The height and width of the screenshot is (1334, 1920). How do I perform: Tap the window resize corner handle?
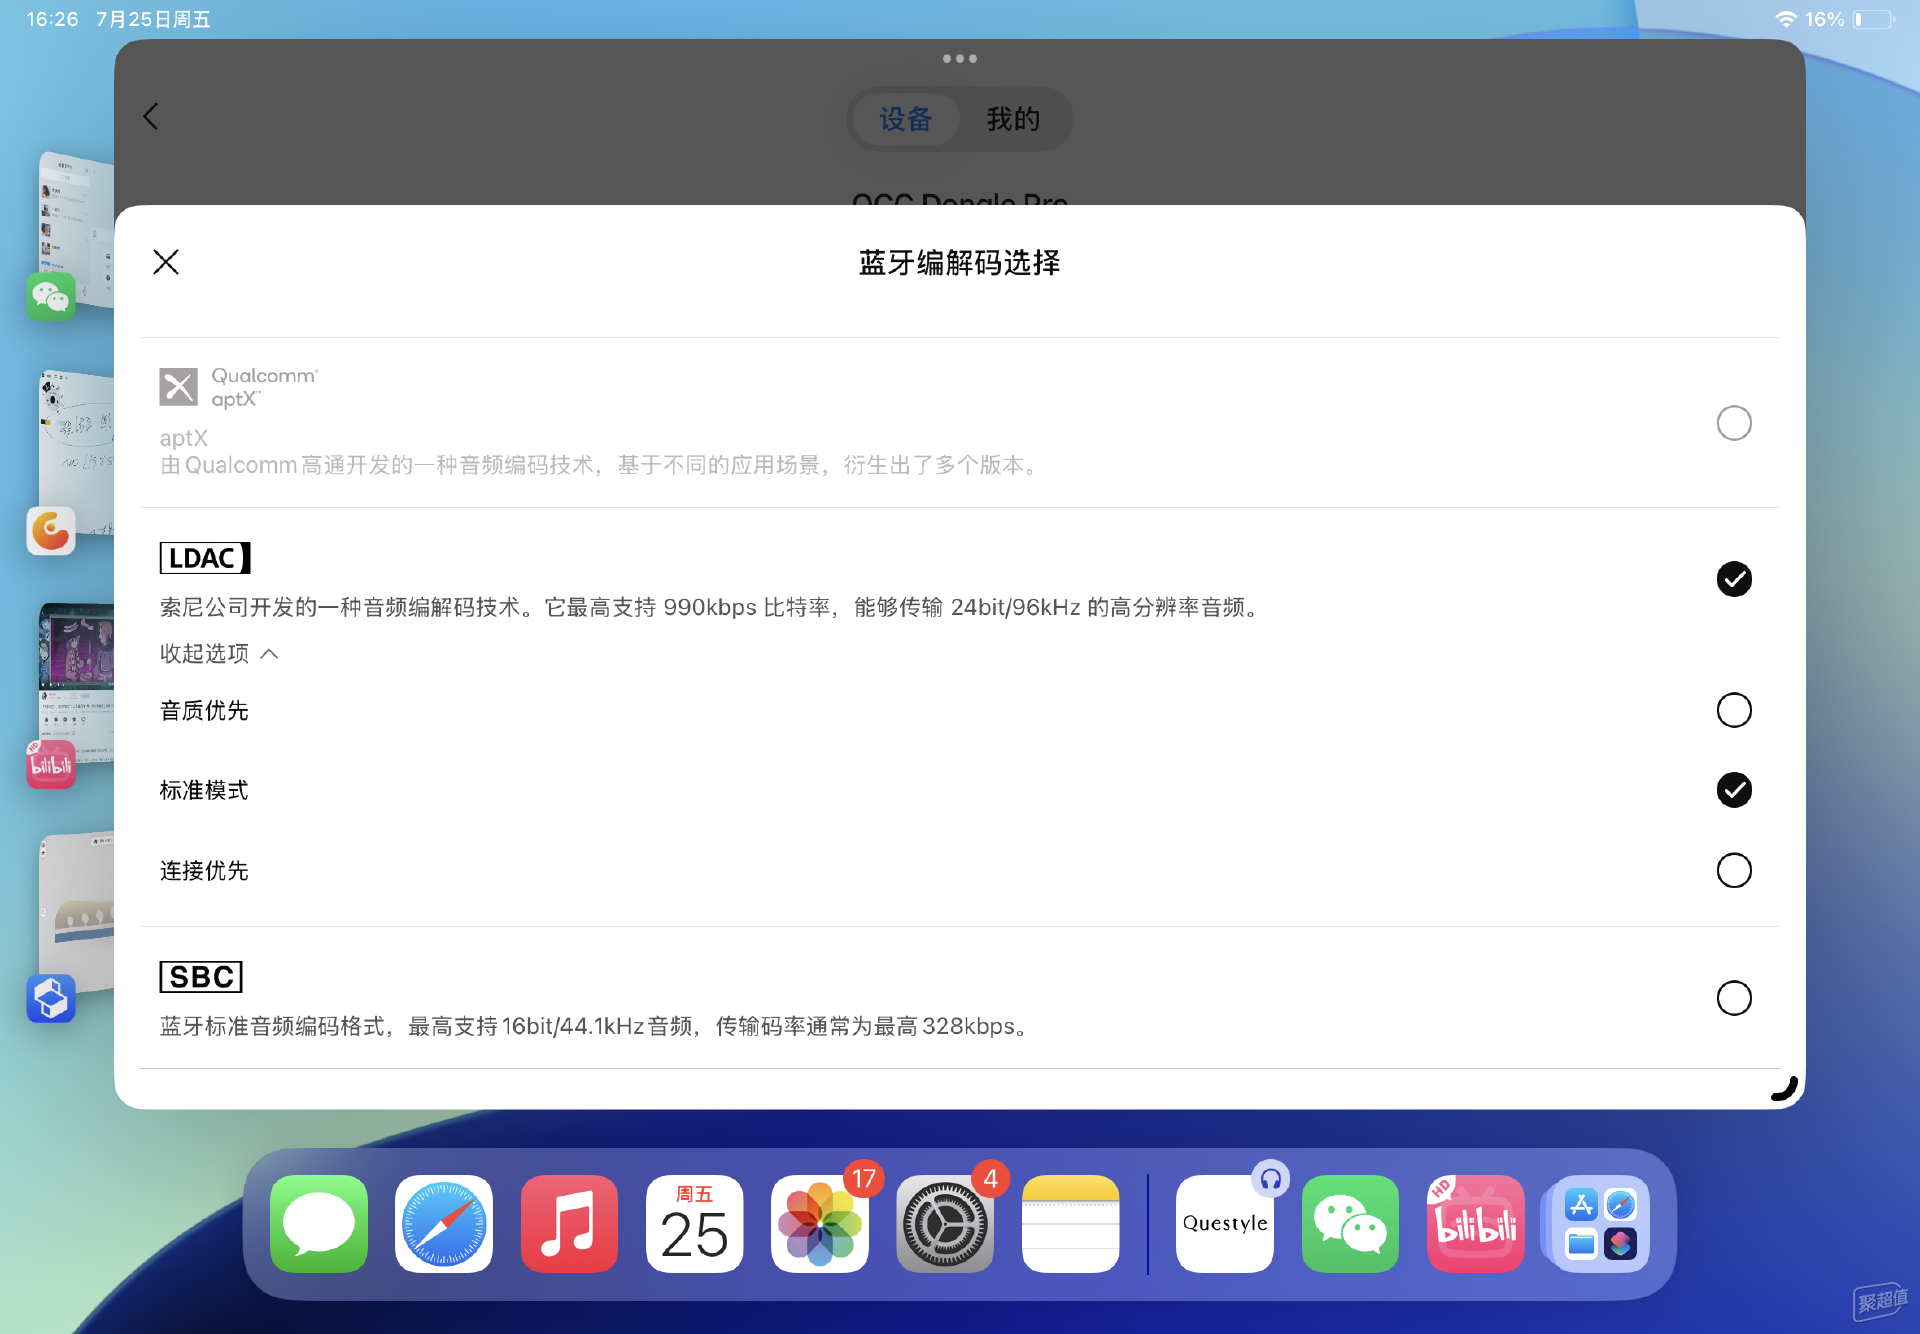coord(1785,1089)
